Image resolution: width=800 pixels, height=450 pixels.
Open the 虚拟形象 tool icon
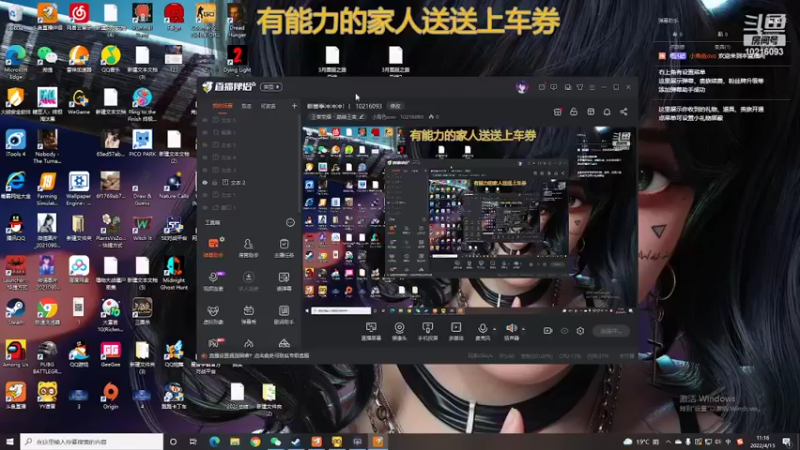214,314
